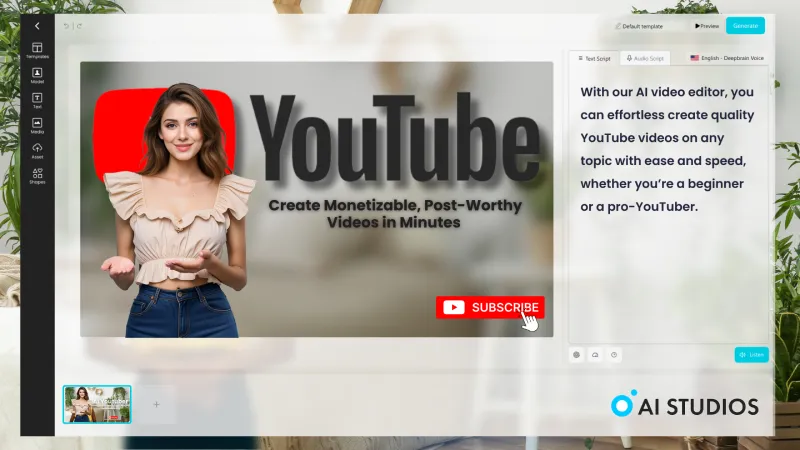800x450 pixels.
Task: Switch to the Audio Script tab
Action: pos(645,58)
